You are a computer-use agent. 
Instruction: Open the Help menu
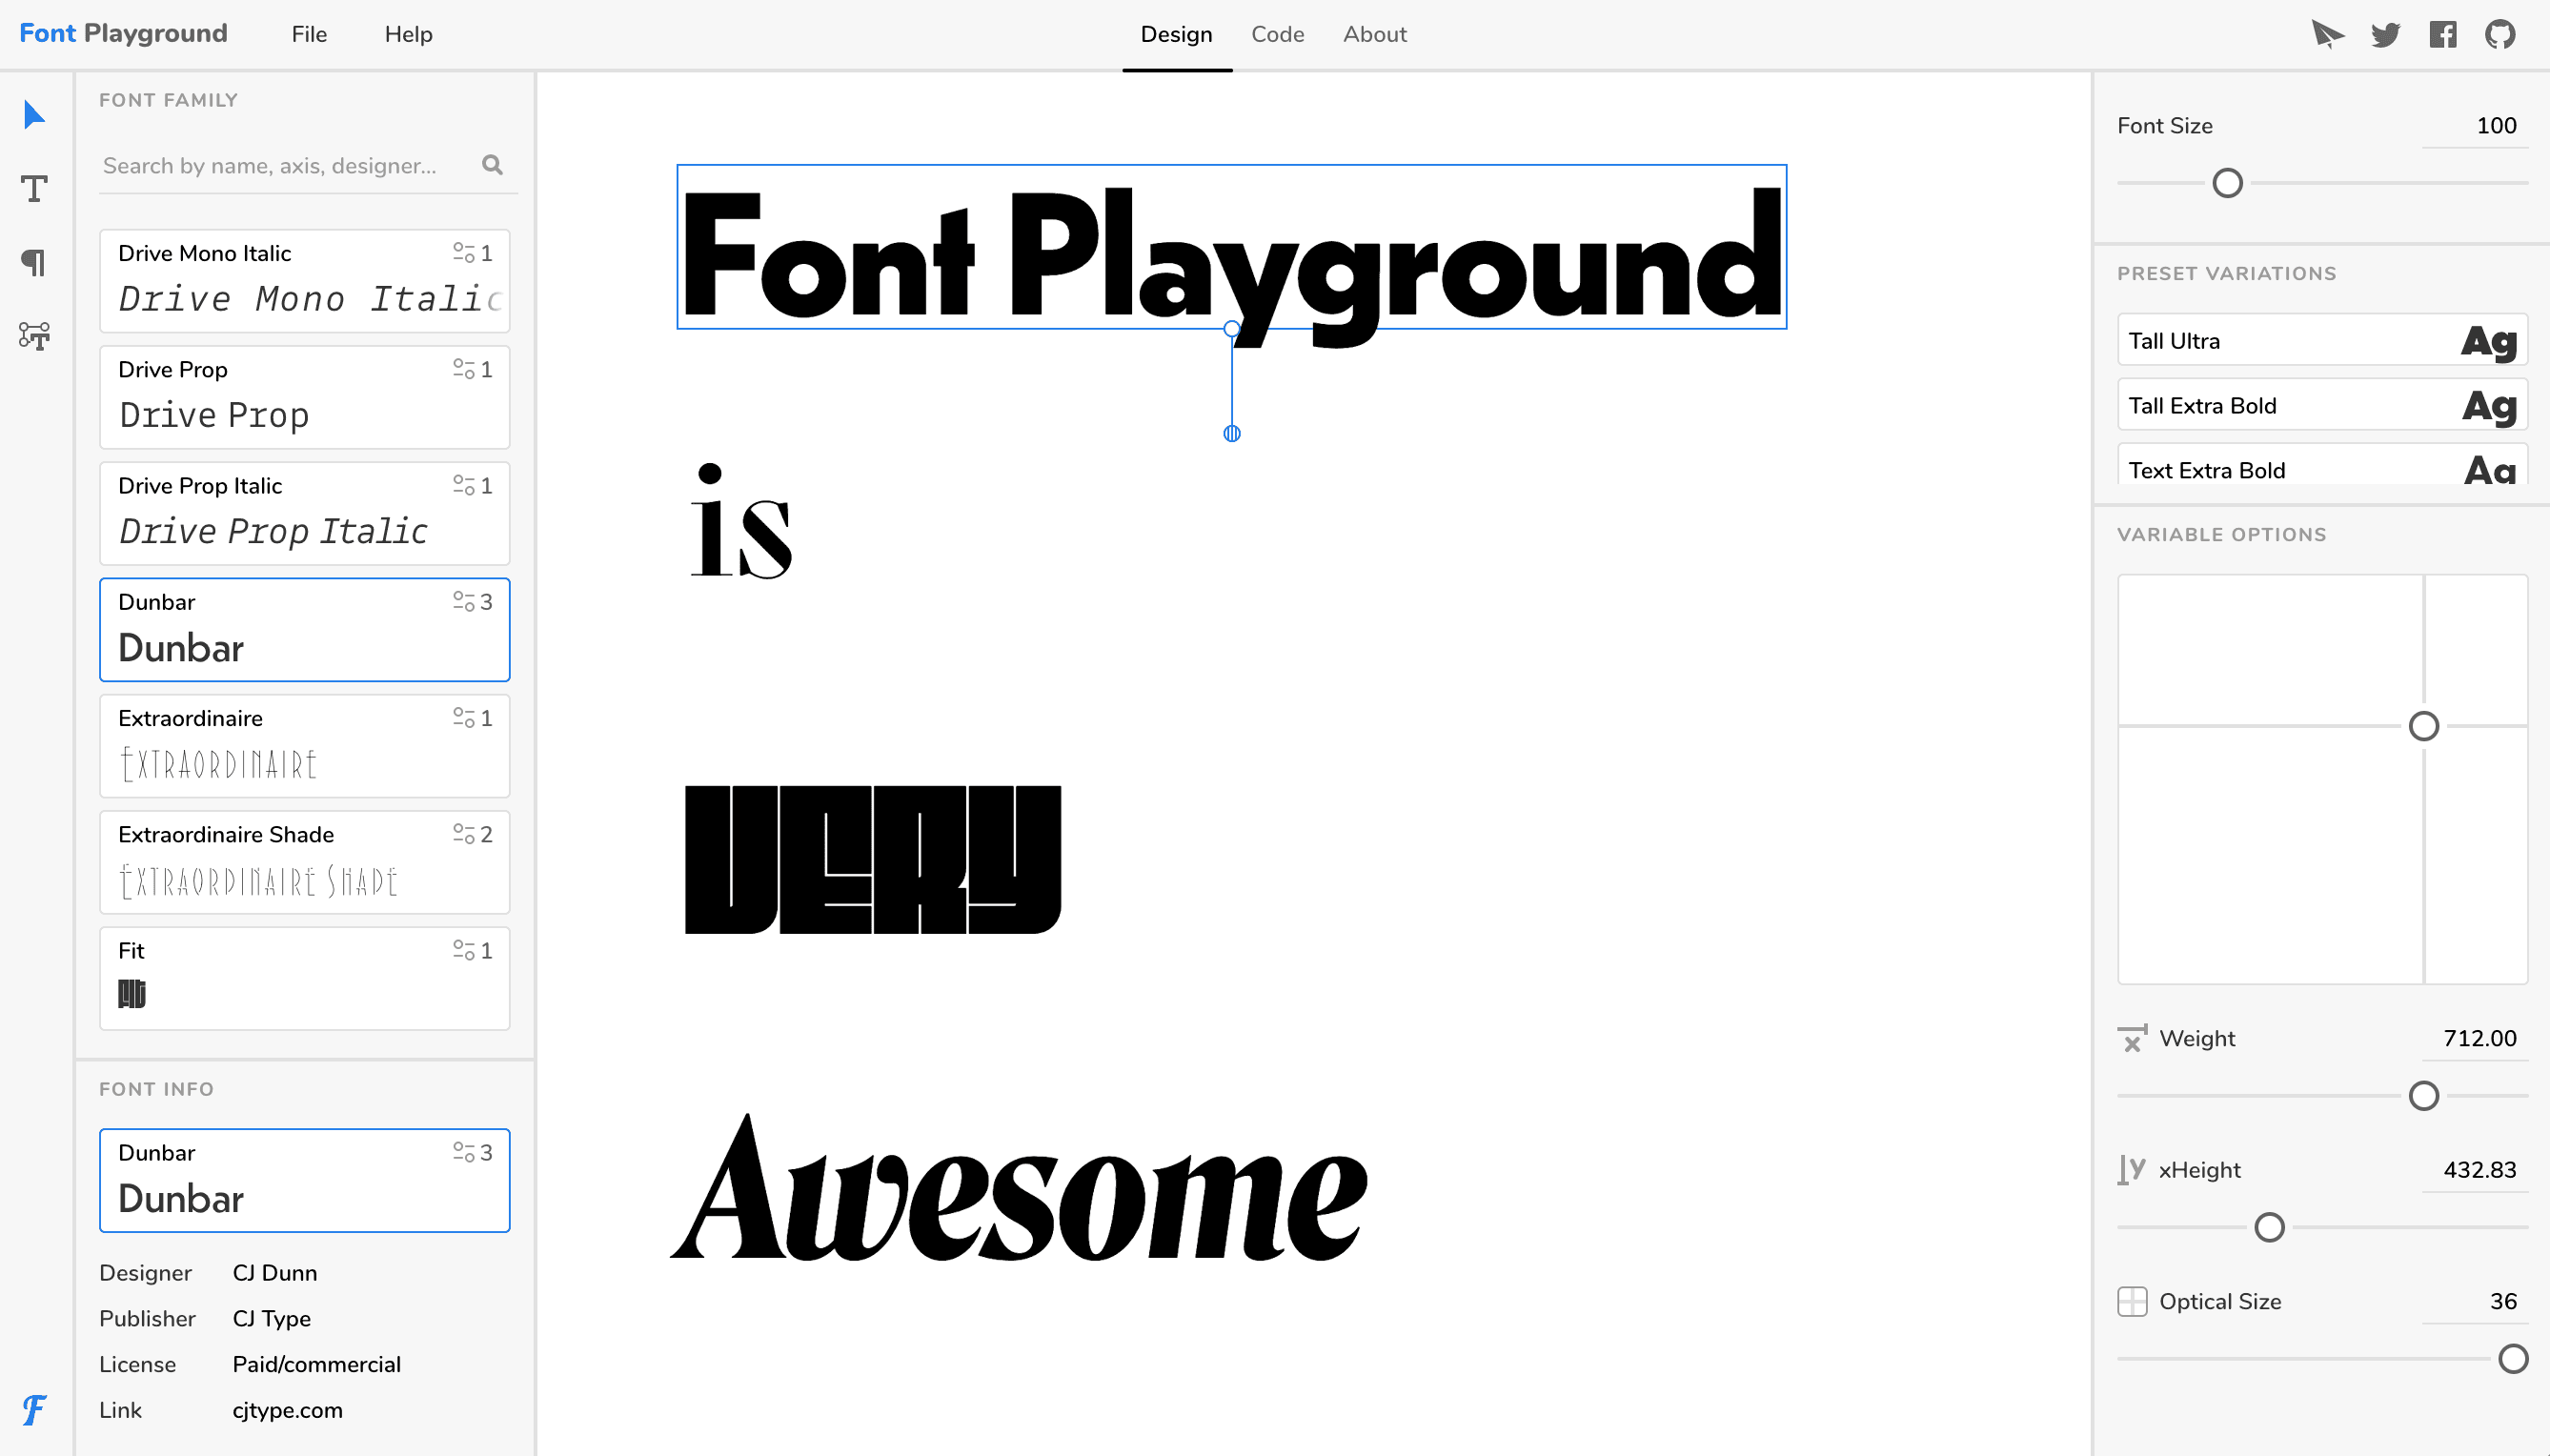tap(409, 34)
